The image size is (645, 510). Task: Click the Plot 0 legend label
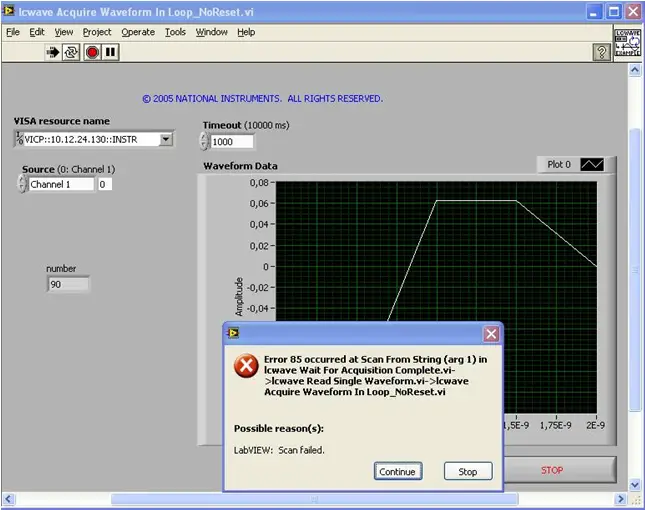click(x=559, y=165)
